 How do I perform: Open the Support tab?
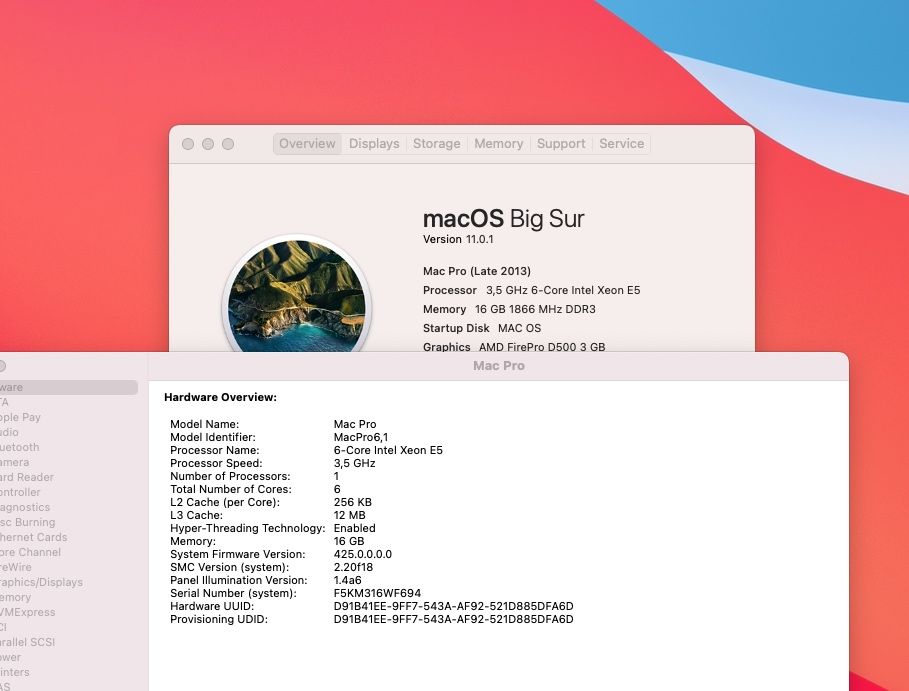click(x=561, y=144)
